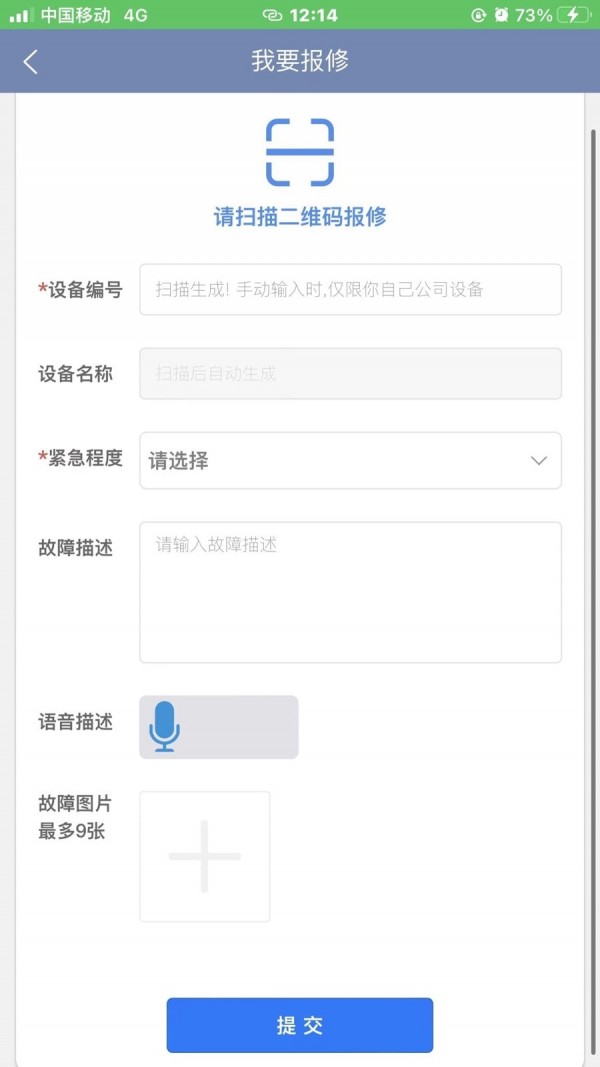This screenshot has width=600, height=1067.
Task: Tap the 故障描述 fault description text area
Action: coord(350,590)
